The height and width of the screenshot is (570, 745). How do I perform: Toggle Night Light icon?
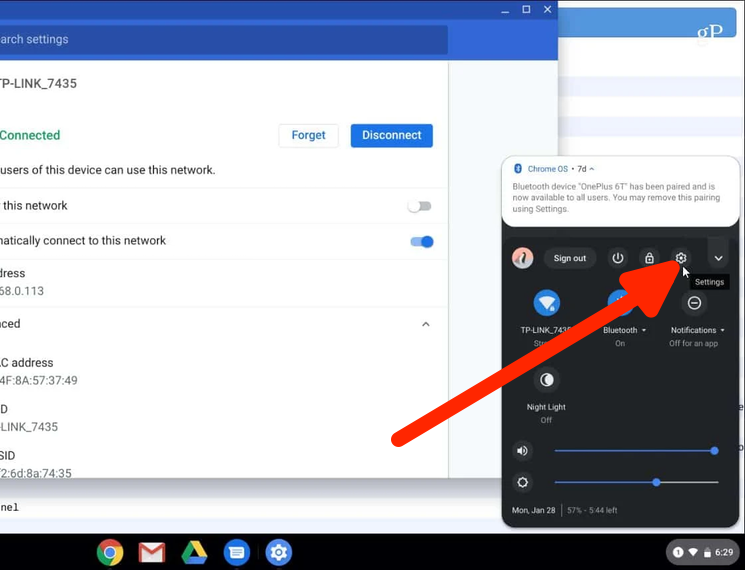click(547, 380)
